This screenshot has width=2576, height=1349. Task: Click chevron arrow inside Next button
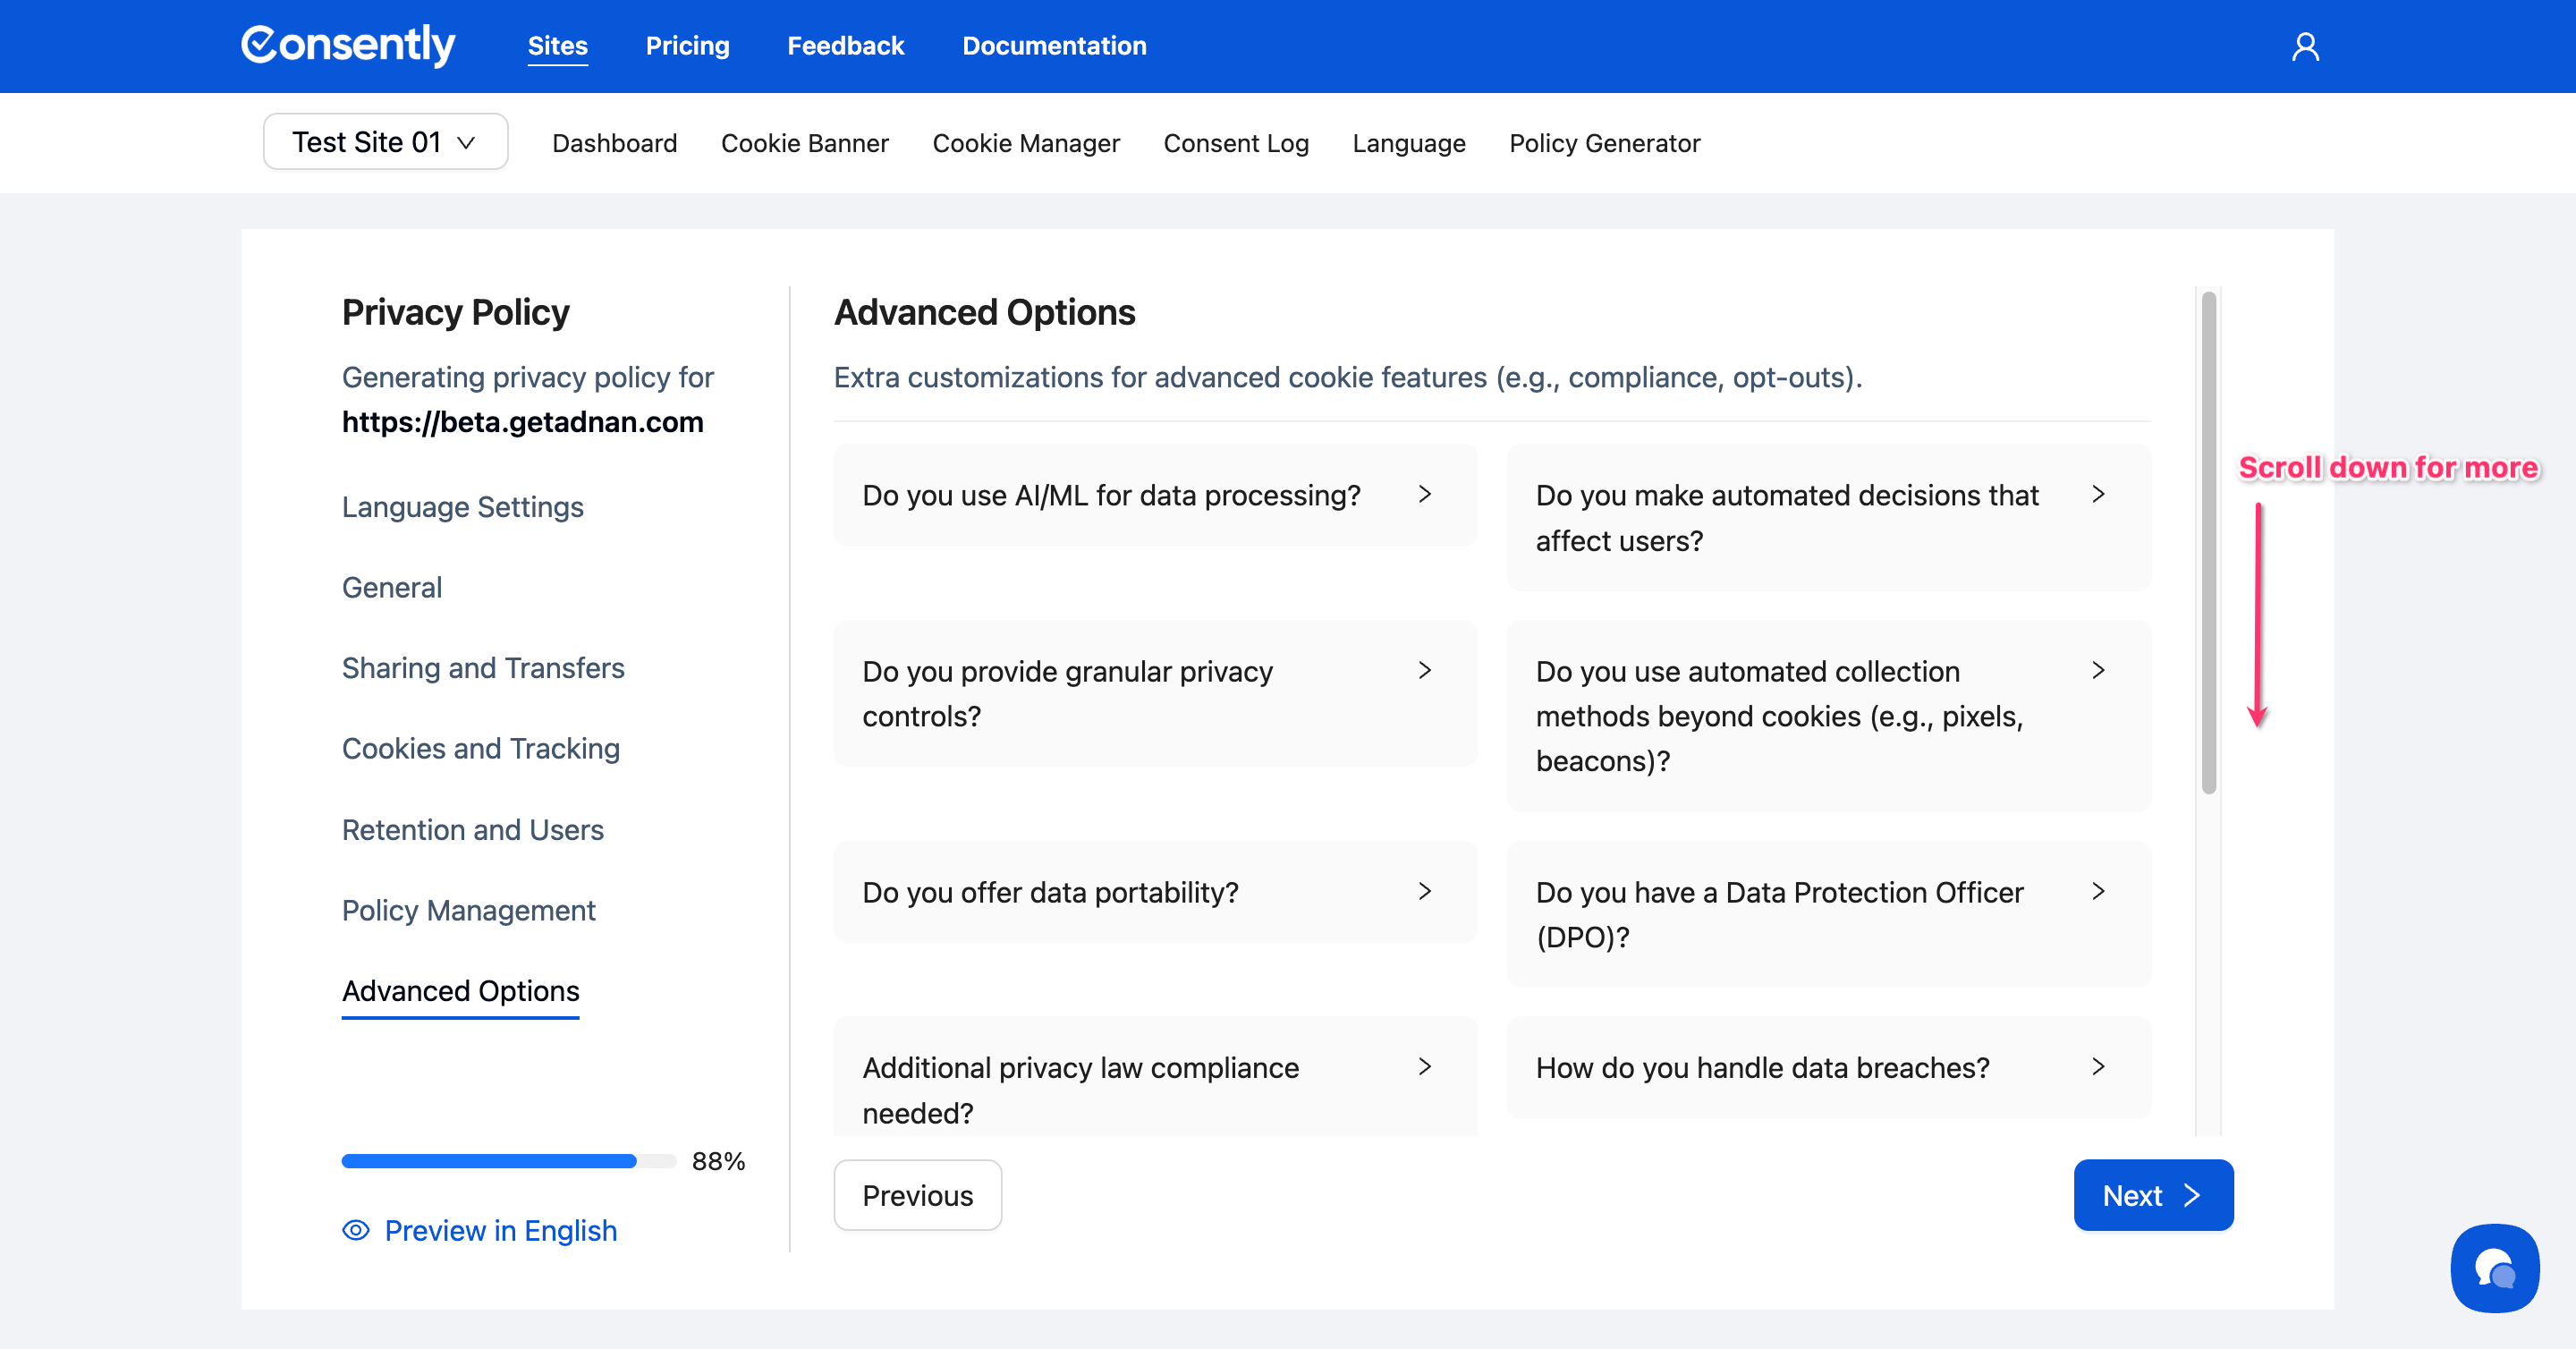tap(2192, 1195)
